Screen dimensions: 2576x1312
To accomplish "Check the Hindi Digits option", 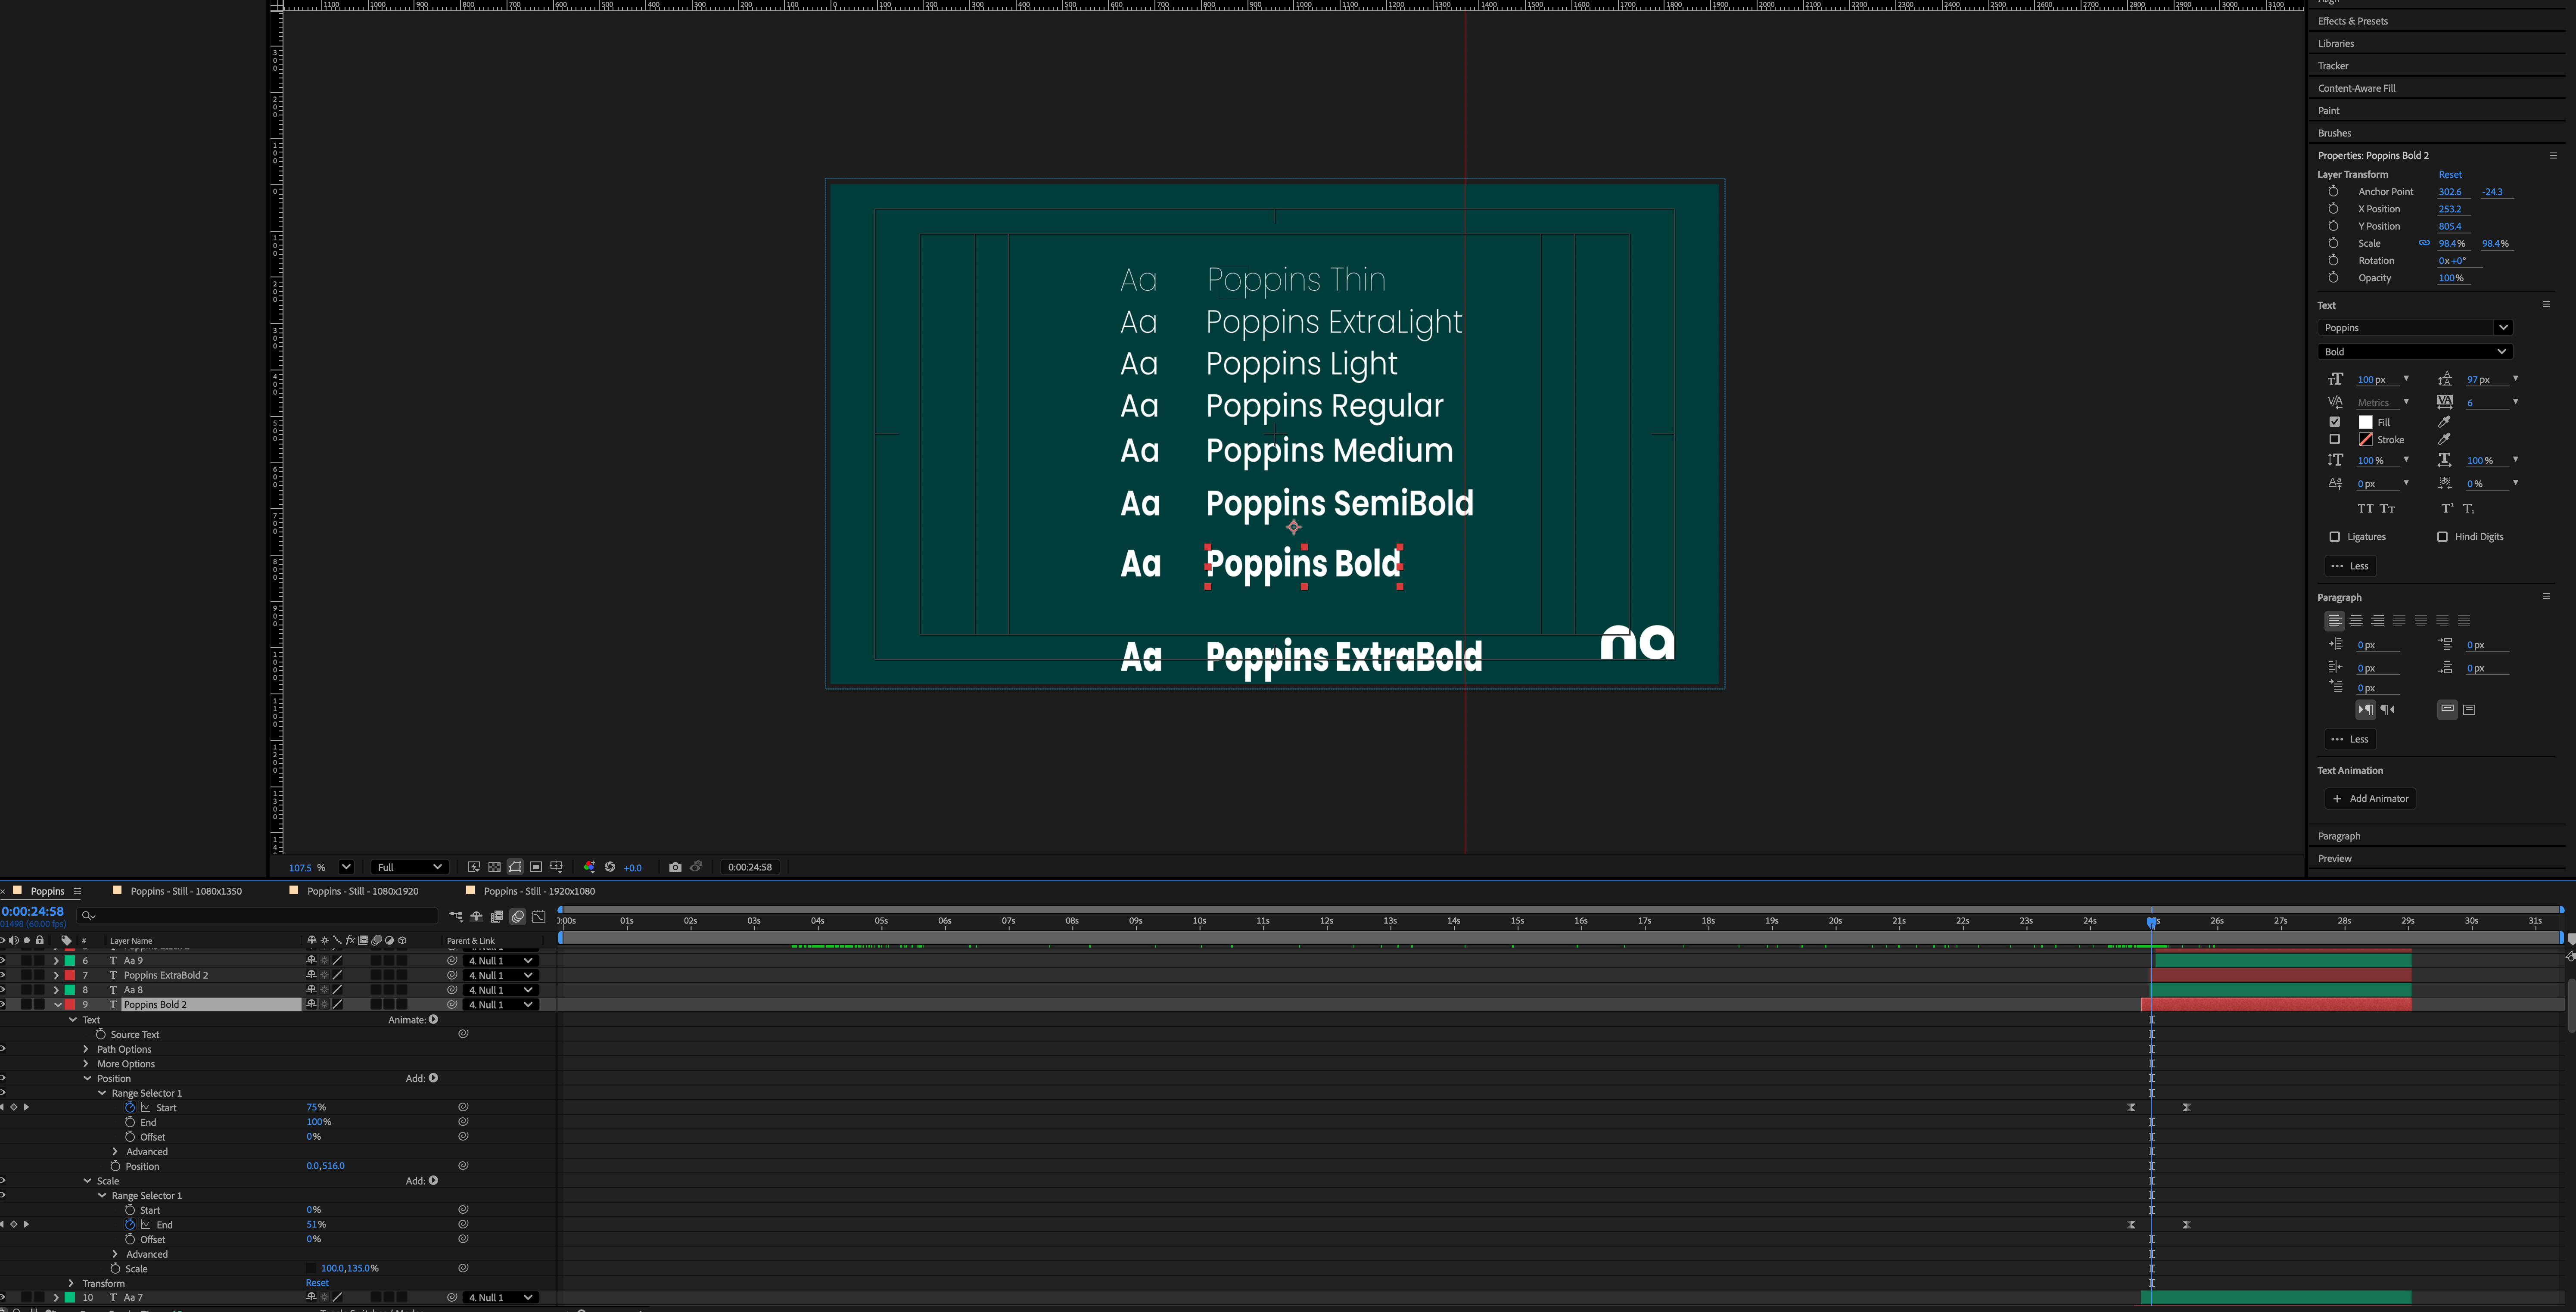I will point(2442,537).
